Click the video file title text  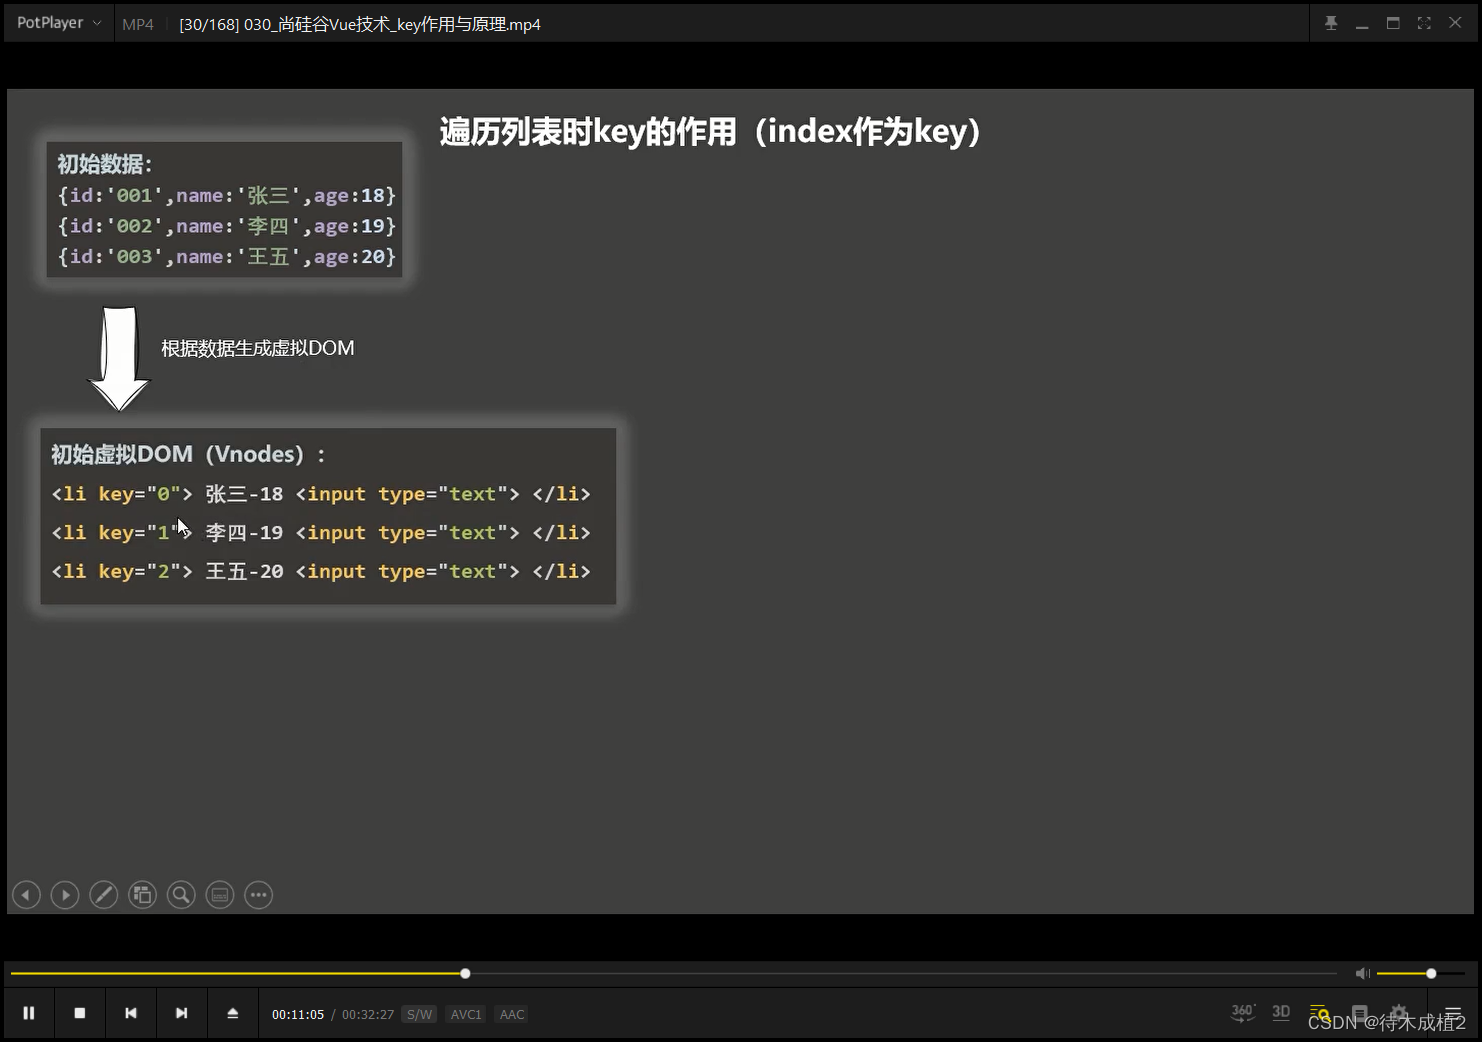tap(360, 24)
